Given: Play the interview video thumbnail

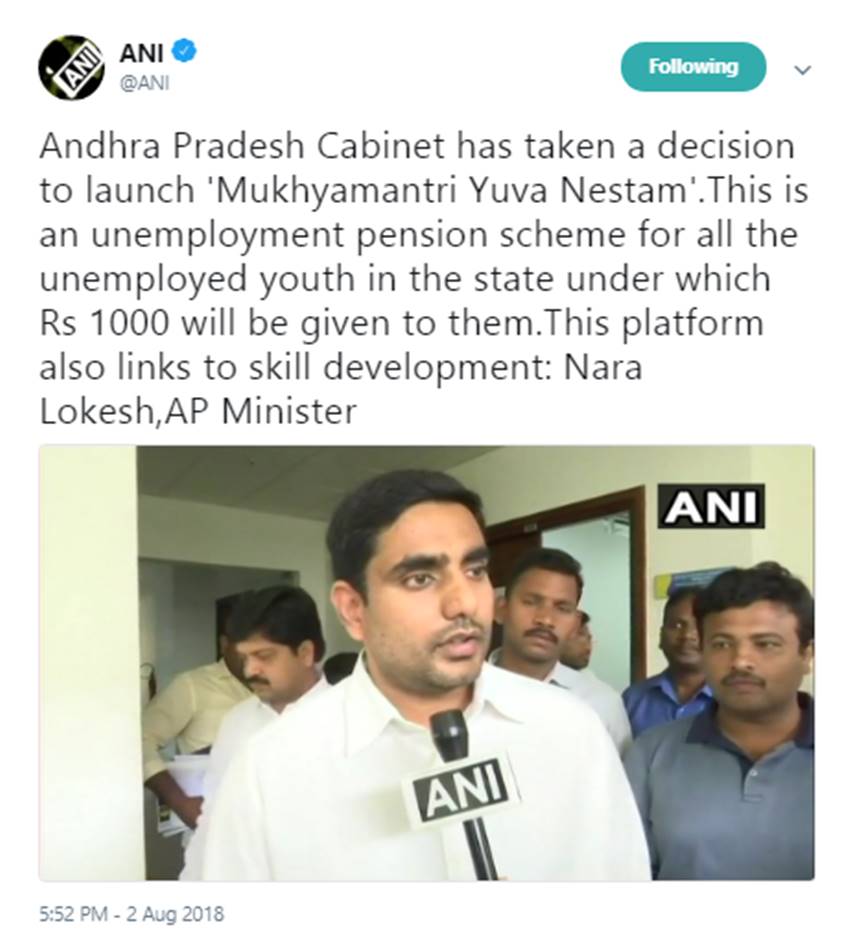Looking at the screenshot, I should (x=426, y=662).
